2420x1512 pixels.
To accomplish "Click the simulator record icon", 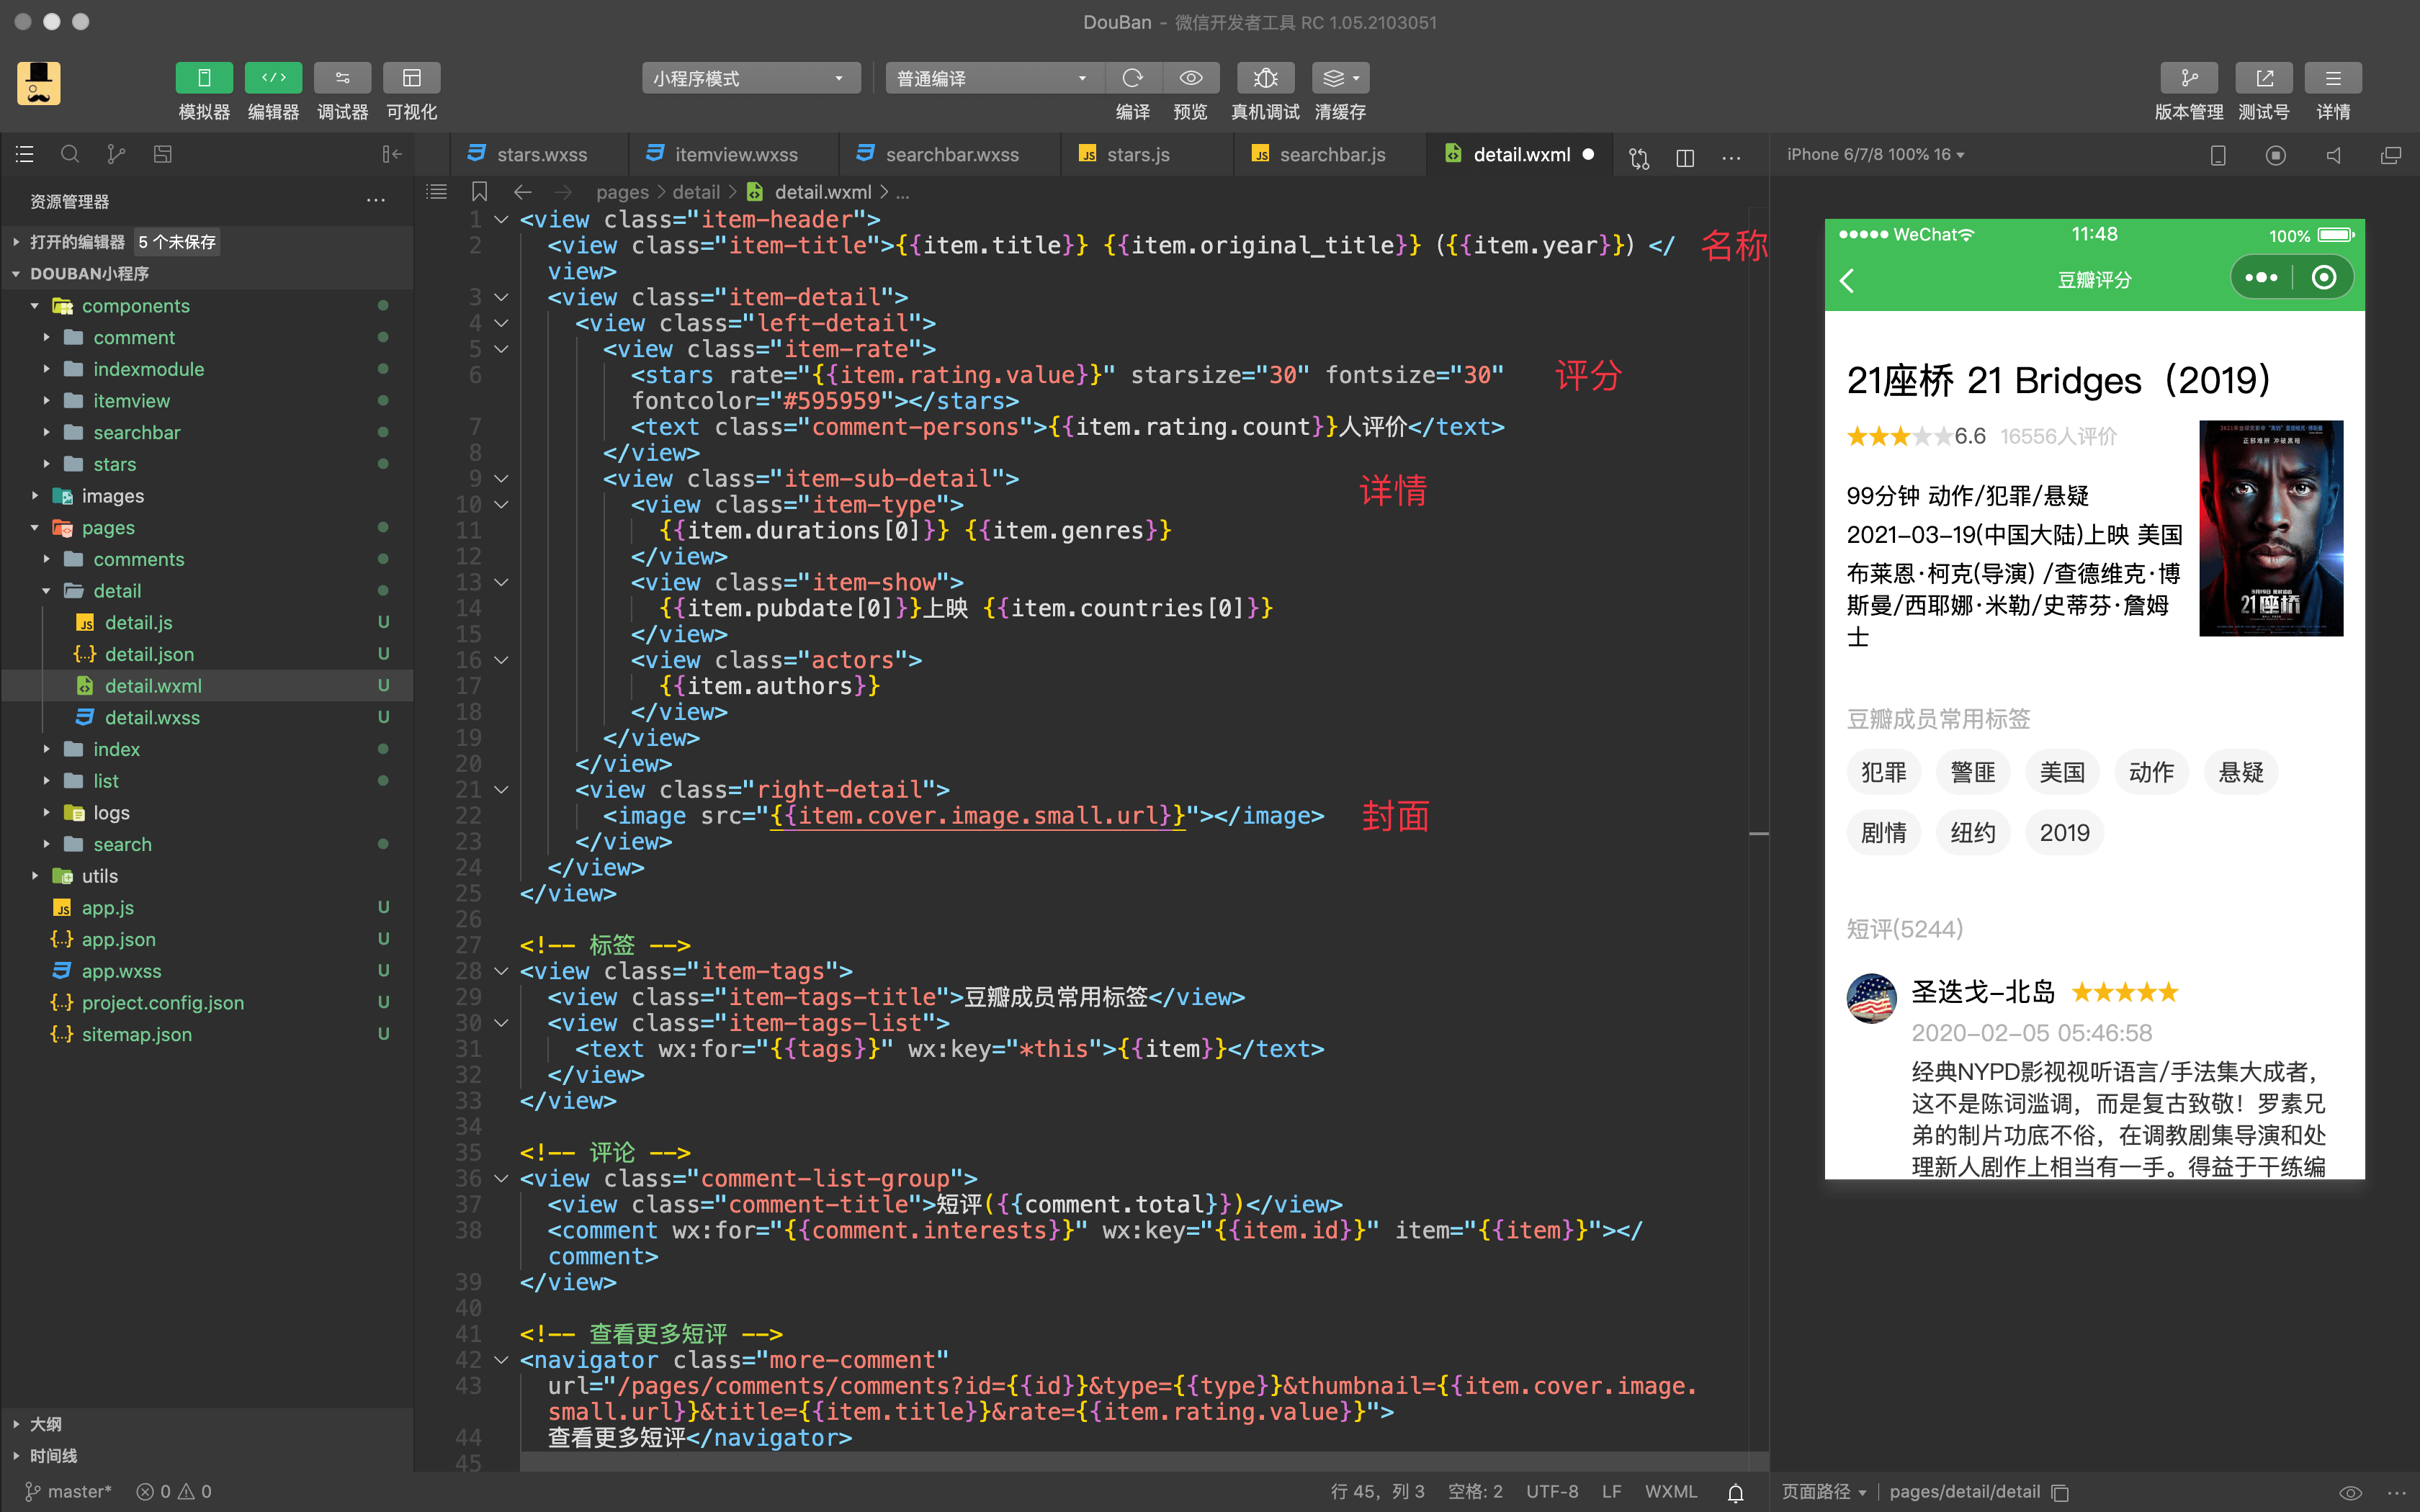I will [x=2275, y=155].
